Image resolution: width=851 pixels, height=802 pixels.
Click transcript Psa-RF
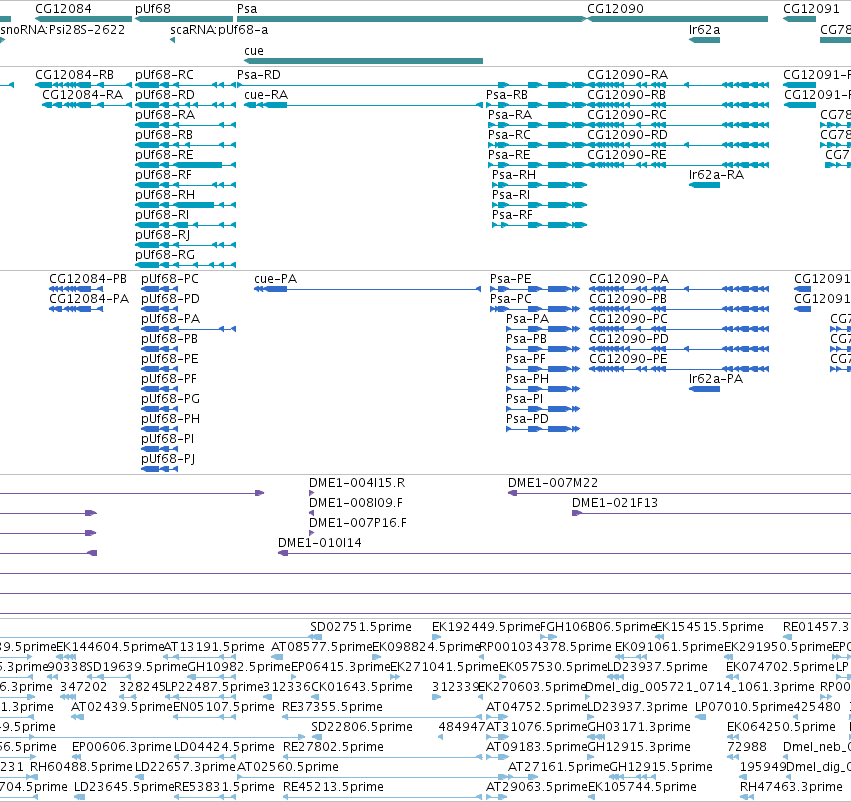click(539, 225)
